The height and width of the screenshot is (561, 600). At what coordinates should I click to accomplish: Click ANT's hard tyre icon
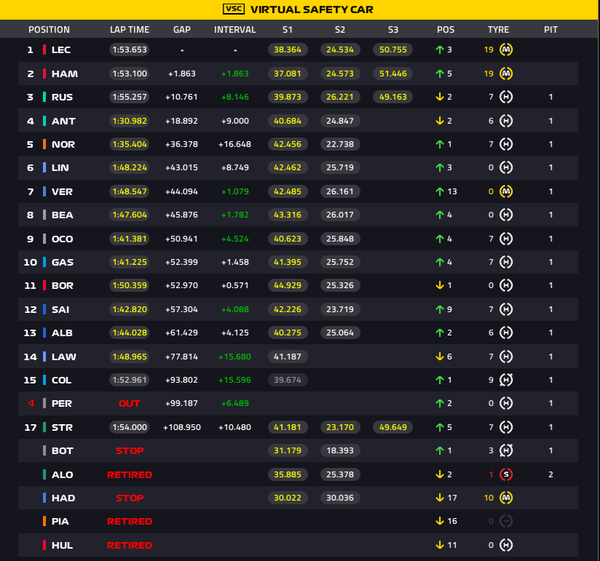(506, 121)
